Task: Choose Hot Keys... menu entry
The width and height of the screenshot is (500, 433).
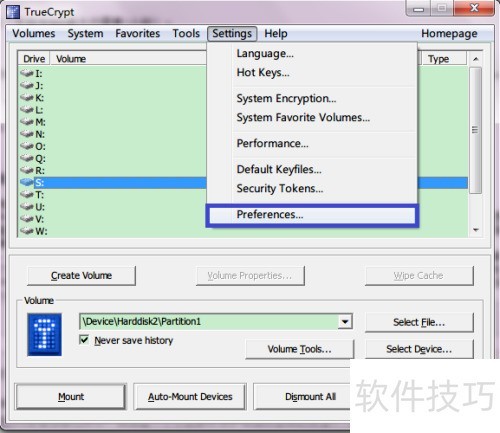Action: (312, 72)
